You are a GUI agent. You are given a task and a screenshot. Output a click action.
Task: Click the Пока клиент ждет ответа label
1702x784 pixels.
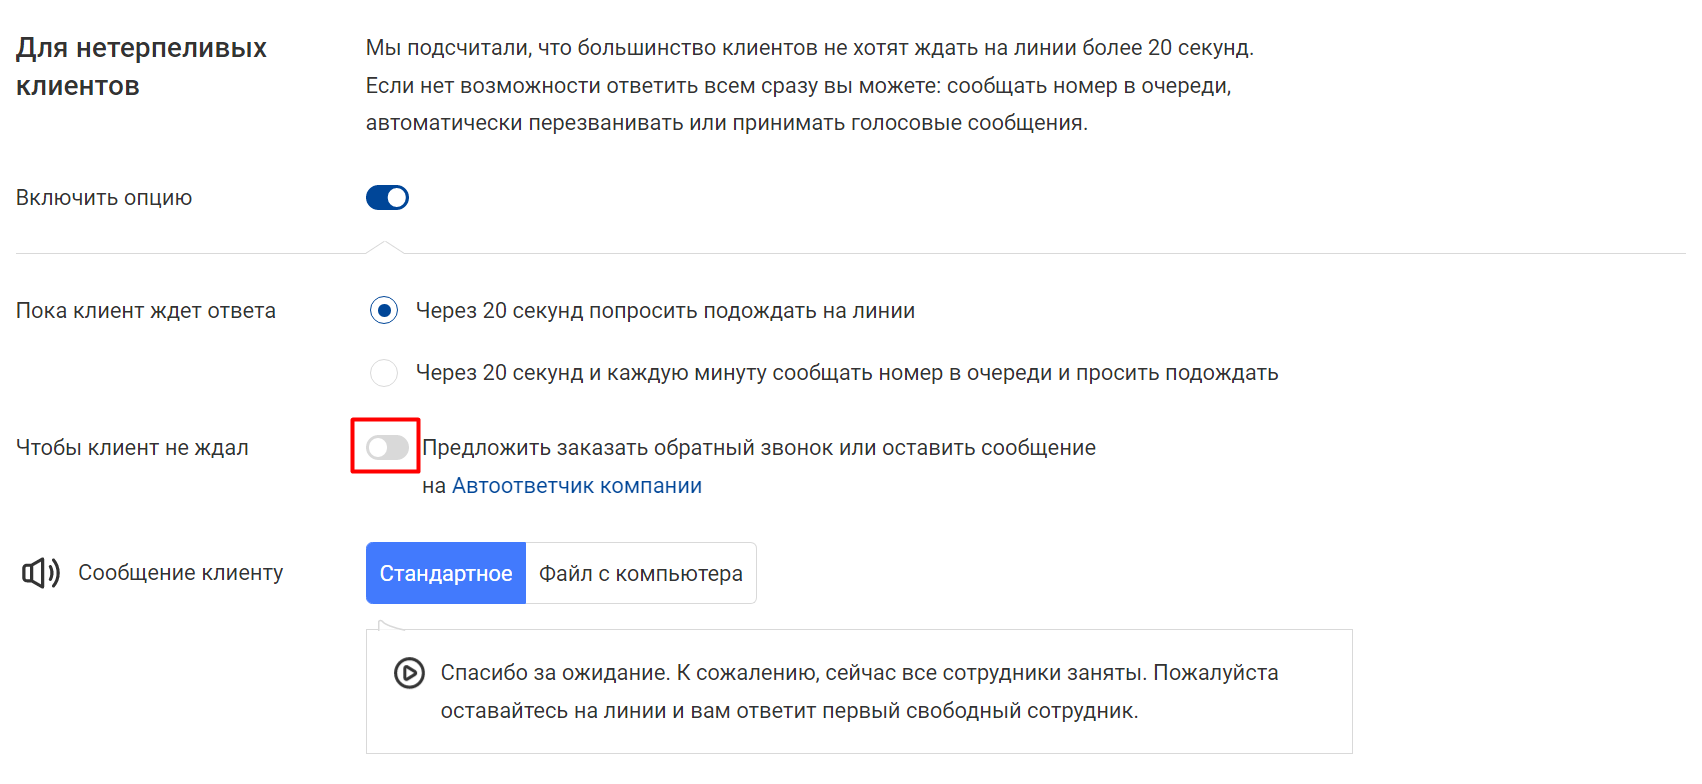(x=146, y=311)
